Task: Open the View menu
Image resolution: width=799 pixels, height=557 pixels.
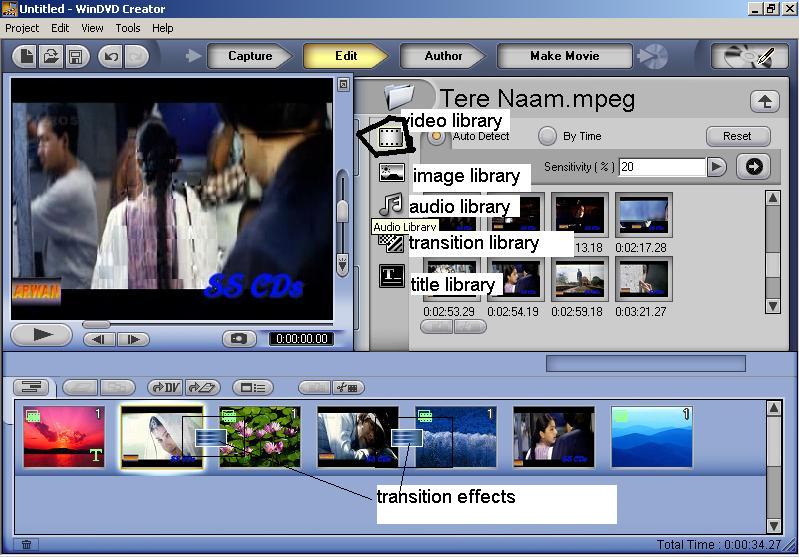Action: (92, 28)
